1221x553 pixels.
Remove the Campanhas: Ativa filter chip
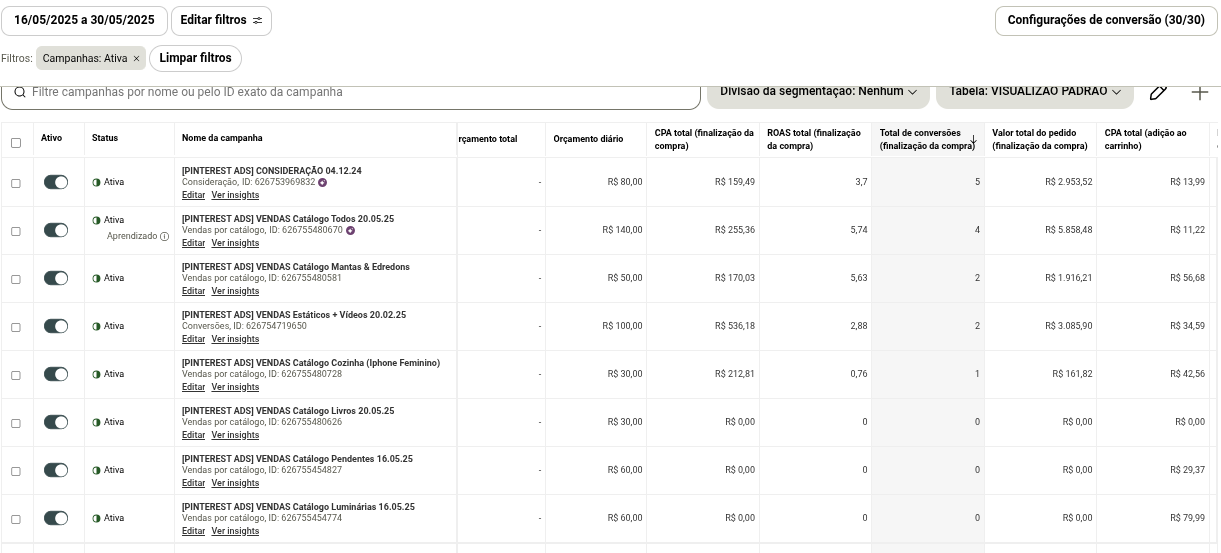136,59
